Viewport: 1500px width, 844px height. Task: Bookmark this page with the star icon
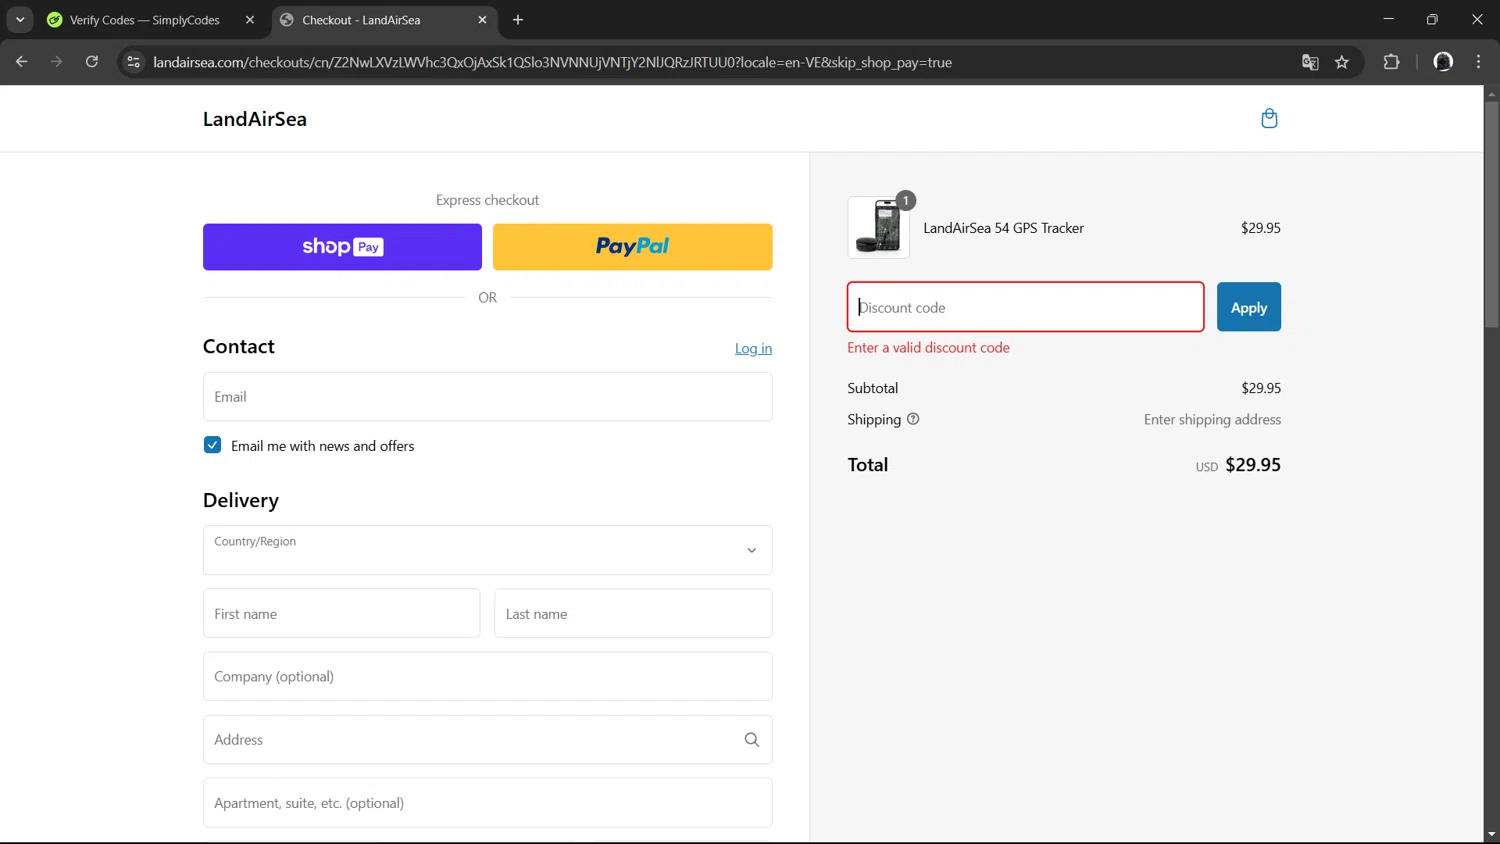click(x=1342, y=62)
